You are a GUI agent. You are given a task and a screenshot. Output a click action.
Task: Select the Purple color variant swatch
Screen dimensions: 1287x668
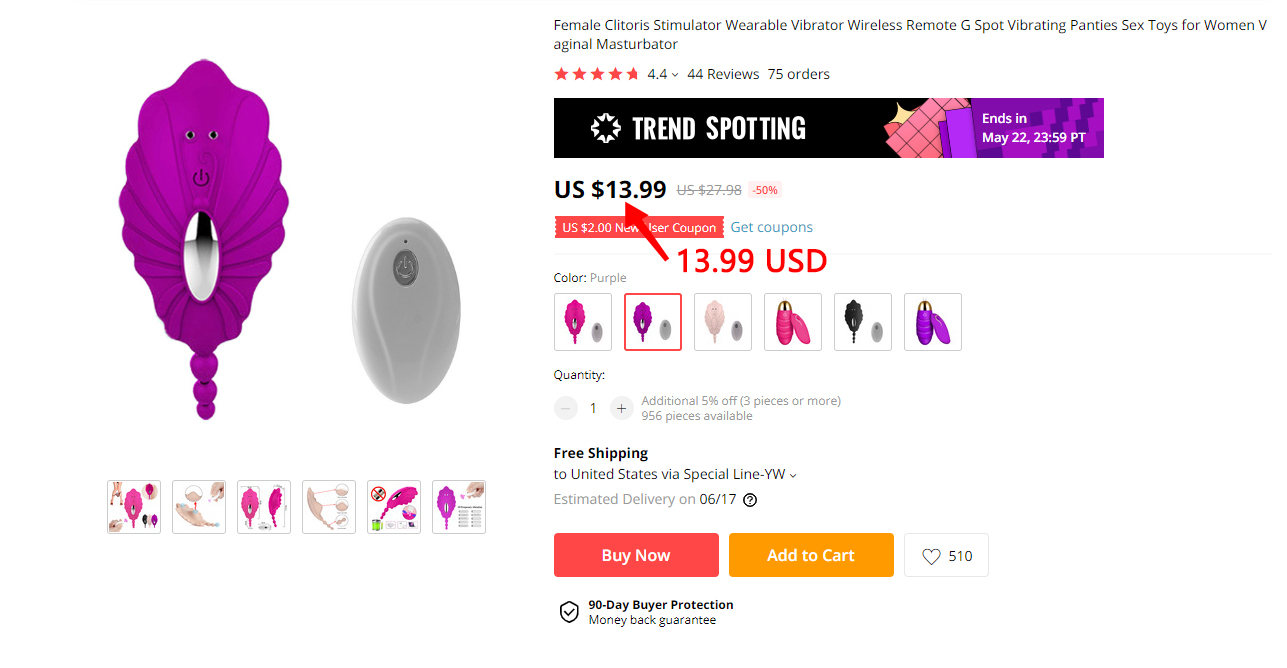[653, 322]
